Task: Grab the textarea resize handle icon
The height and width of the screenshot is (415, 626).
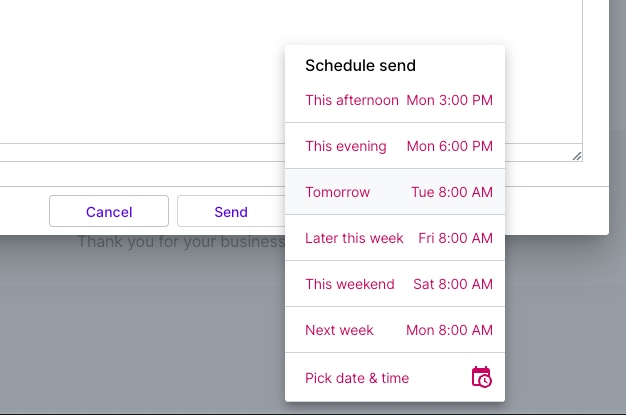Action: tap(577, 156)
